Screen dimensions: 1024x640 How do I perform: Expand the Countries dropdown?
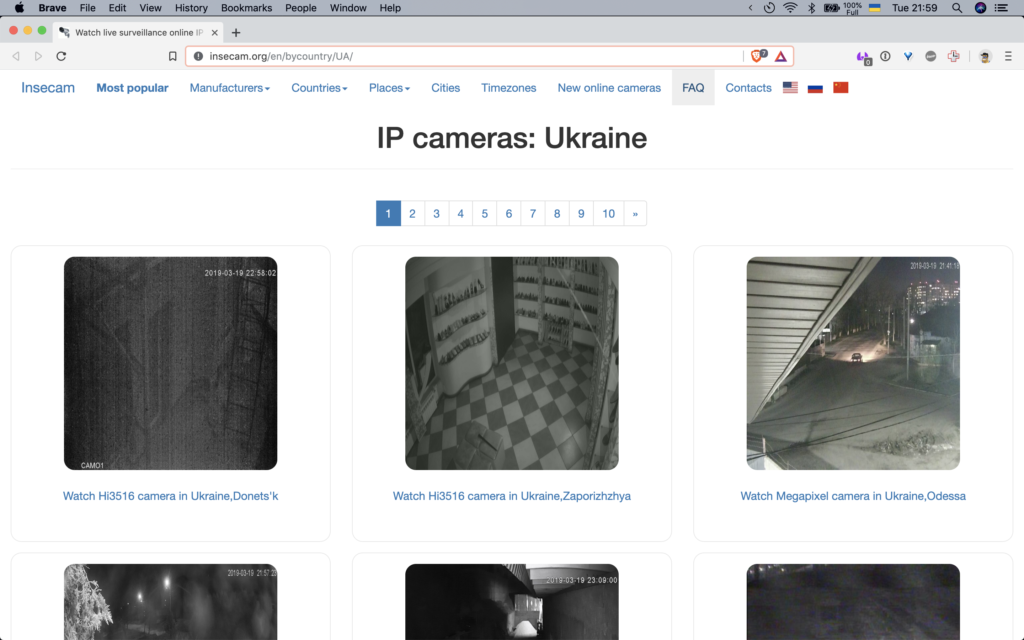click(319, 88)
